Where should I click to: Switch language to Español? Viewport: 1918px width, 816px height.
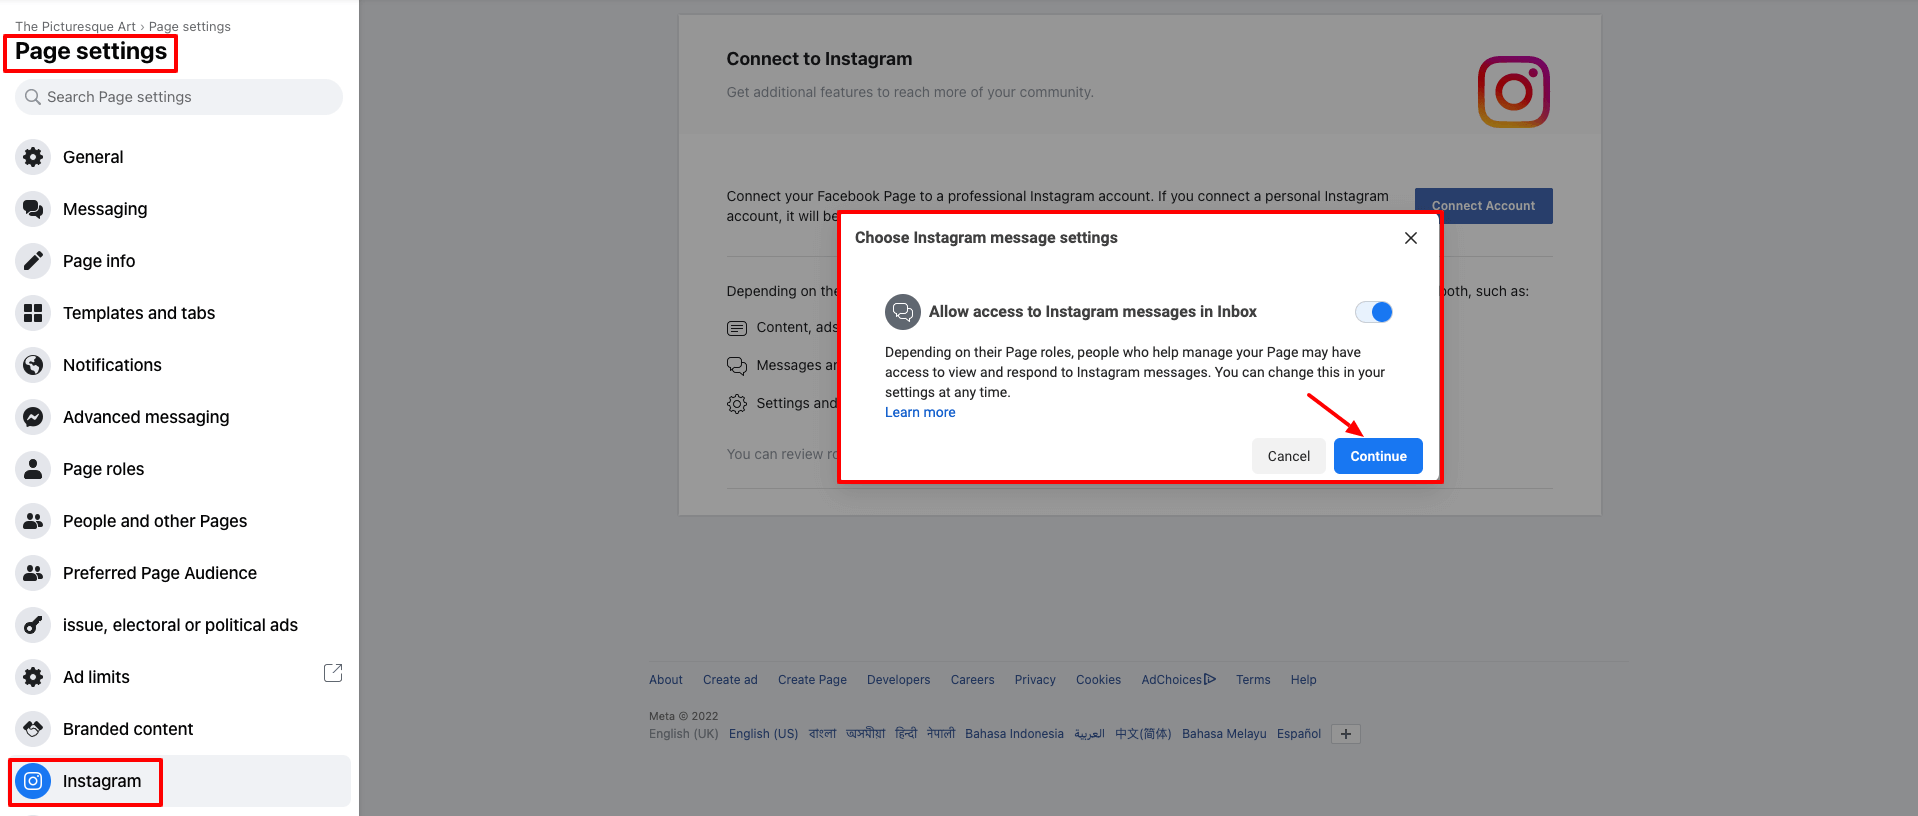[x=1299, y=734]
